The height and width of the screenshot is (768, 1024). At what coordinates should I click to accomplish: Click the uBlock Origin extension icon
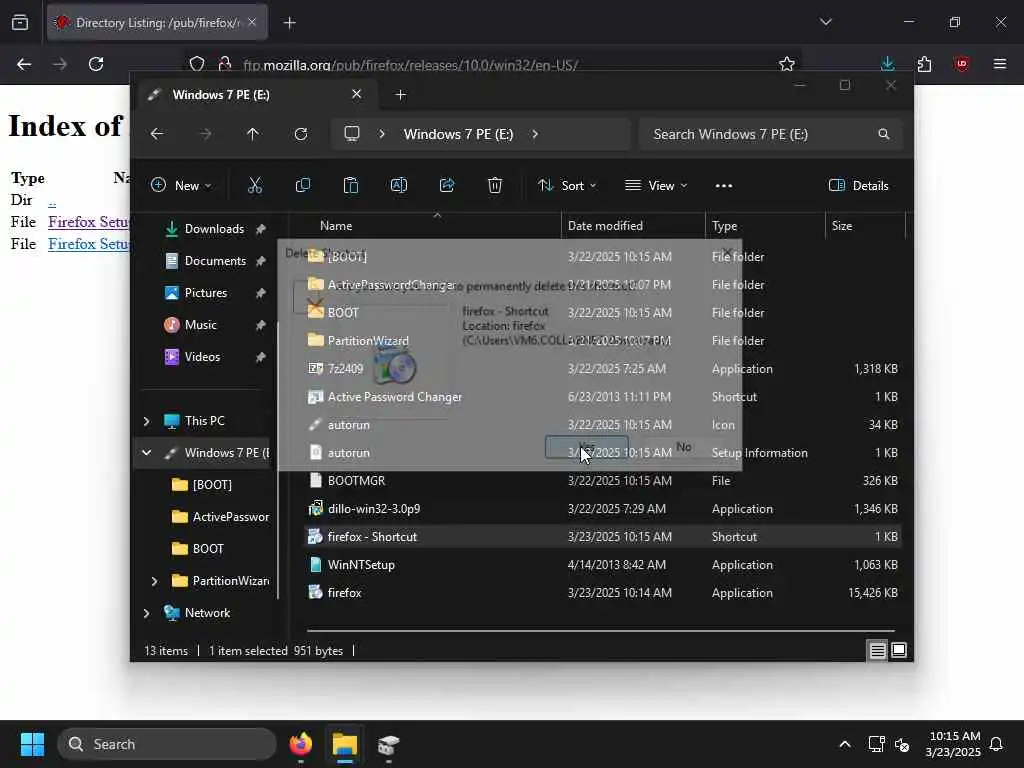[961, 64]
